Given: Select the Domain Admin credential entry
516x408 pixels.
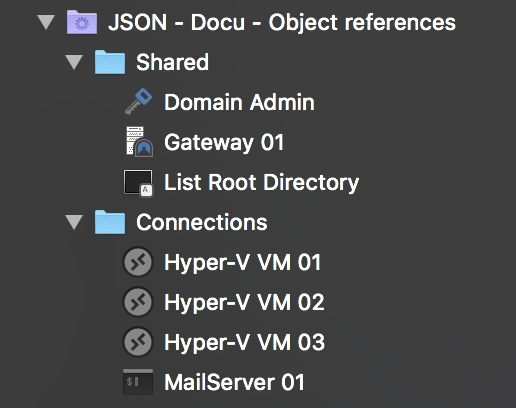Looking at the screenshot, I should point(239,102).
